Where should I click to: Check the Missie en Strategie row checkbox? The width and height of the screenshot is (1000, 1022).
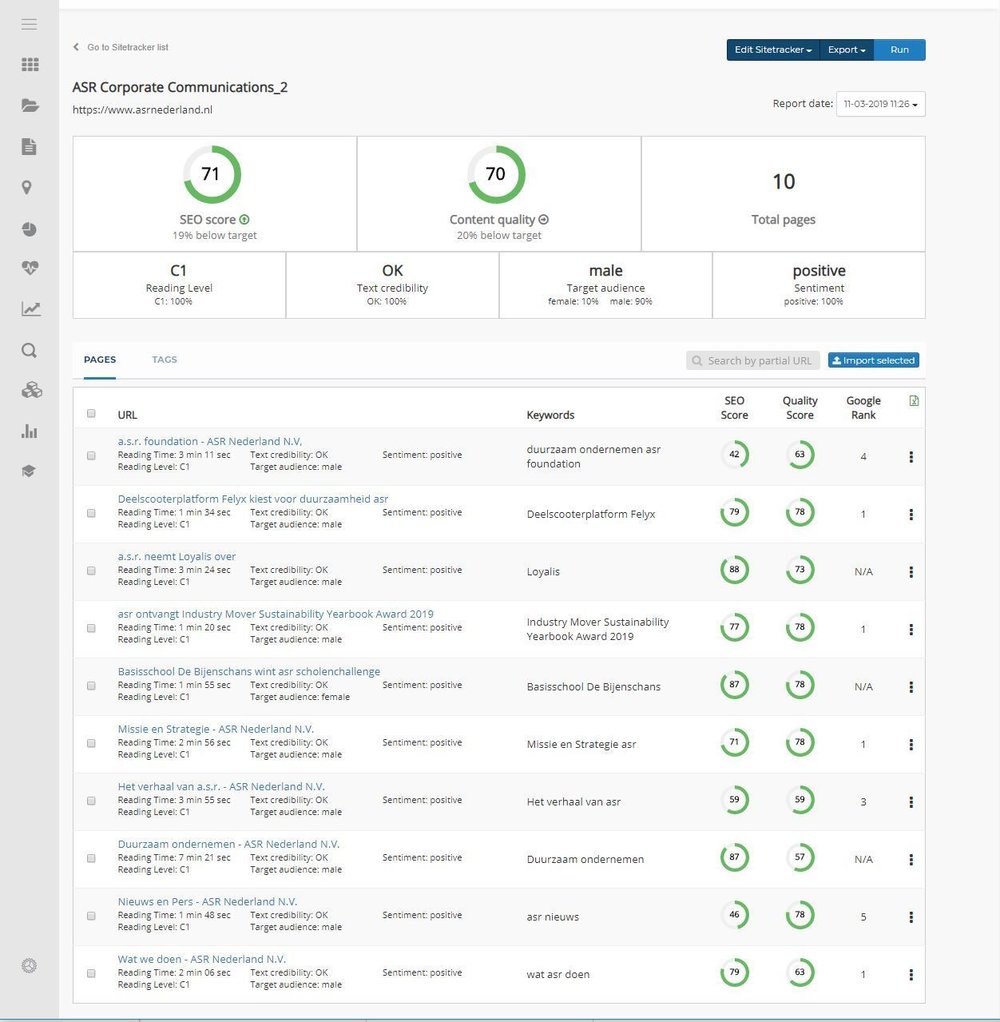[91, 743]
